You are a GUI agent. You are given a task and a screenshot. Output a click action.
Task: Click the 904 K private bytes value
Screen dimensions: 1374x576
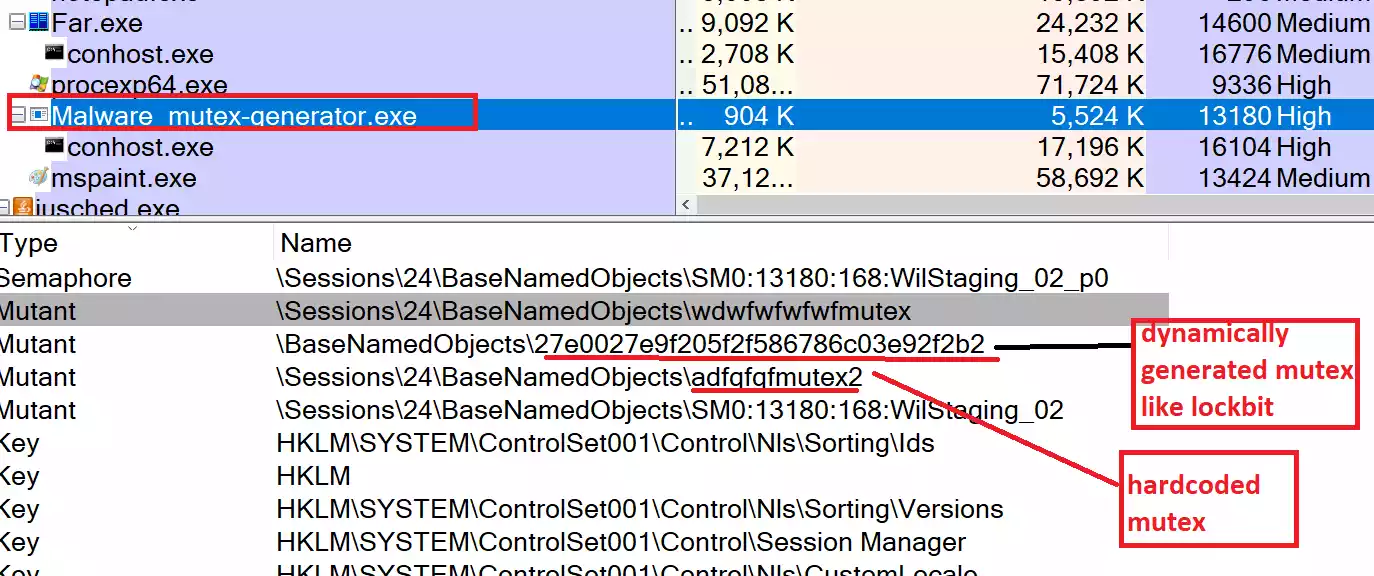point(758,115)
